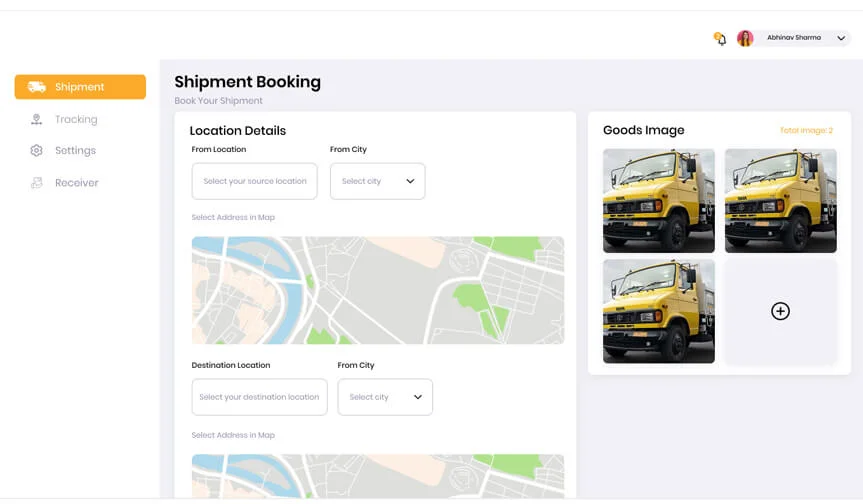The image size is (863, 504).
Task: Click the user profile avatar
Action: click(745, 38)
